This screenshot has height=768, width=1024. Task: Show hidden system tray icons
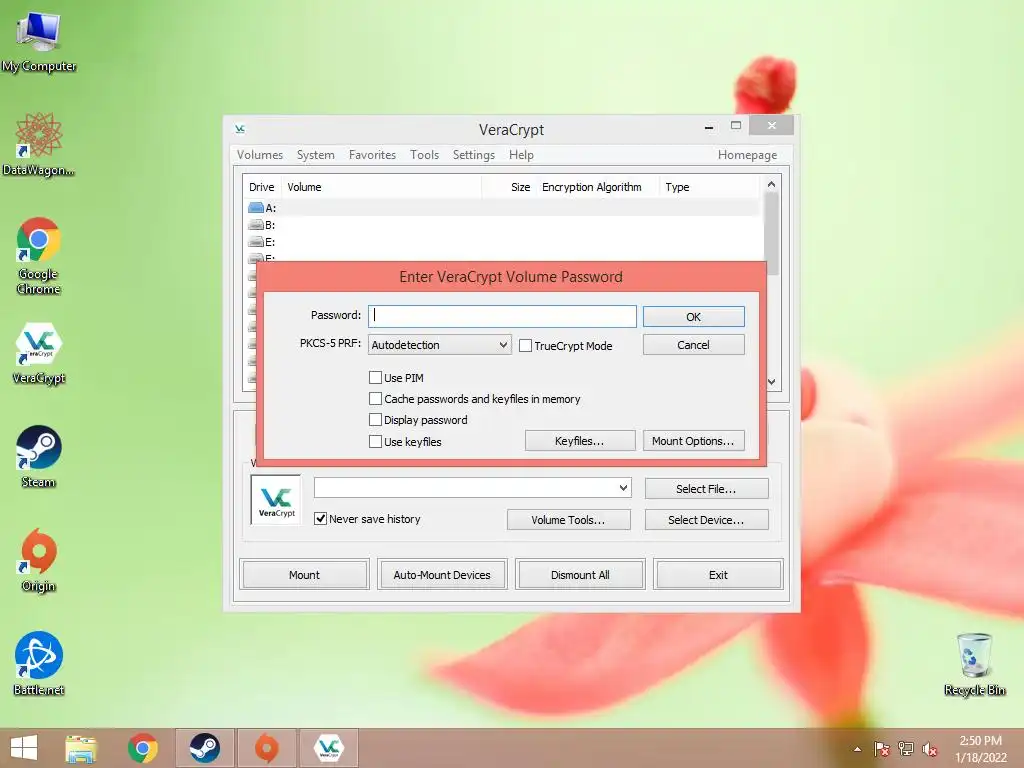(857, 749)
